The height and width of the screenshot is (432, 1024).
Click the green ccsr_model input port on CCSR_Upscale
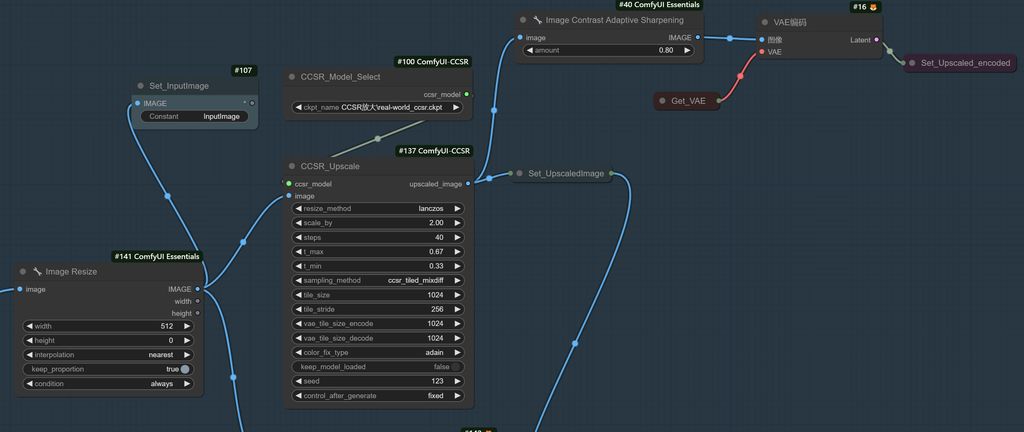[289, 184]
